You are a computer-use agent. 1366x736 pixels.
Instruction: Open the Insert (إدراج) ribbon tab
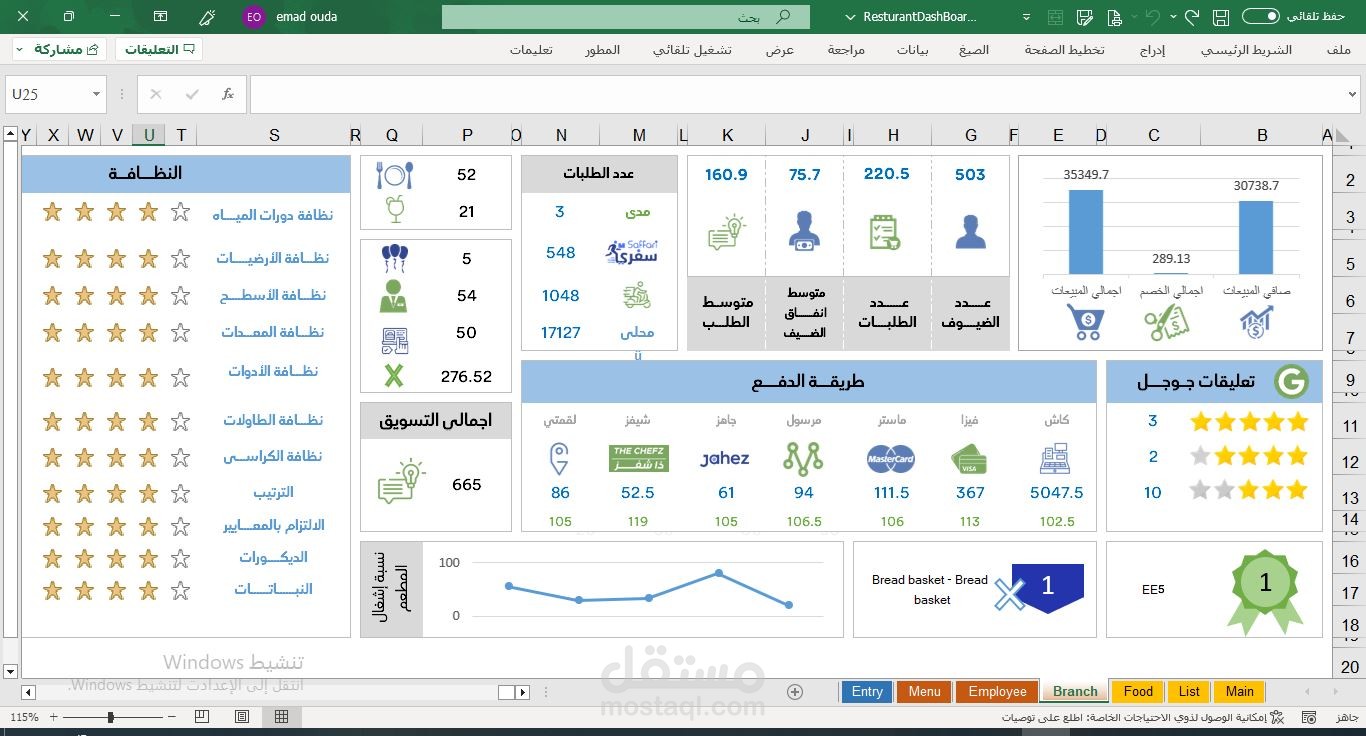pos(1152,50)
